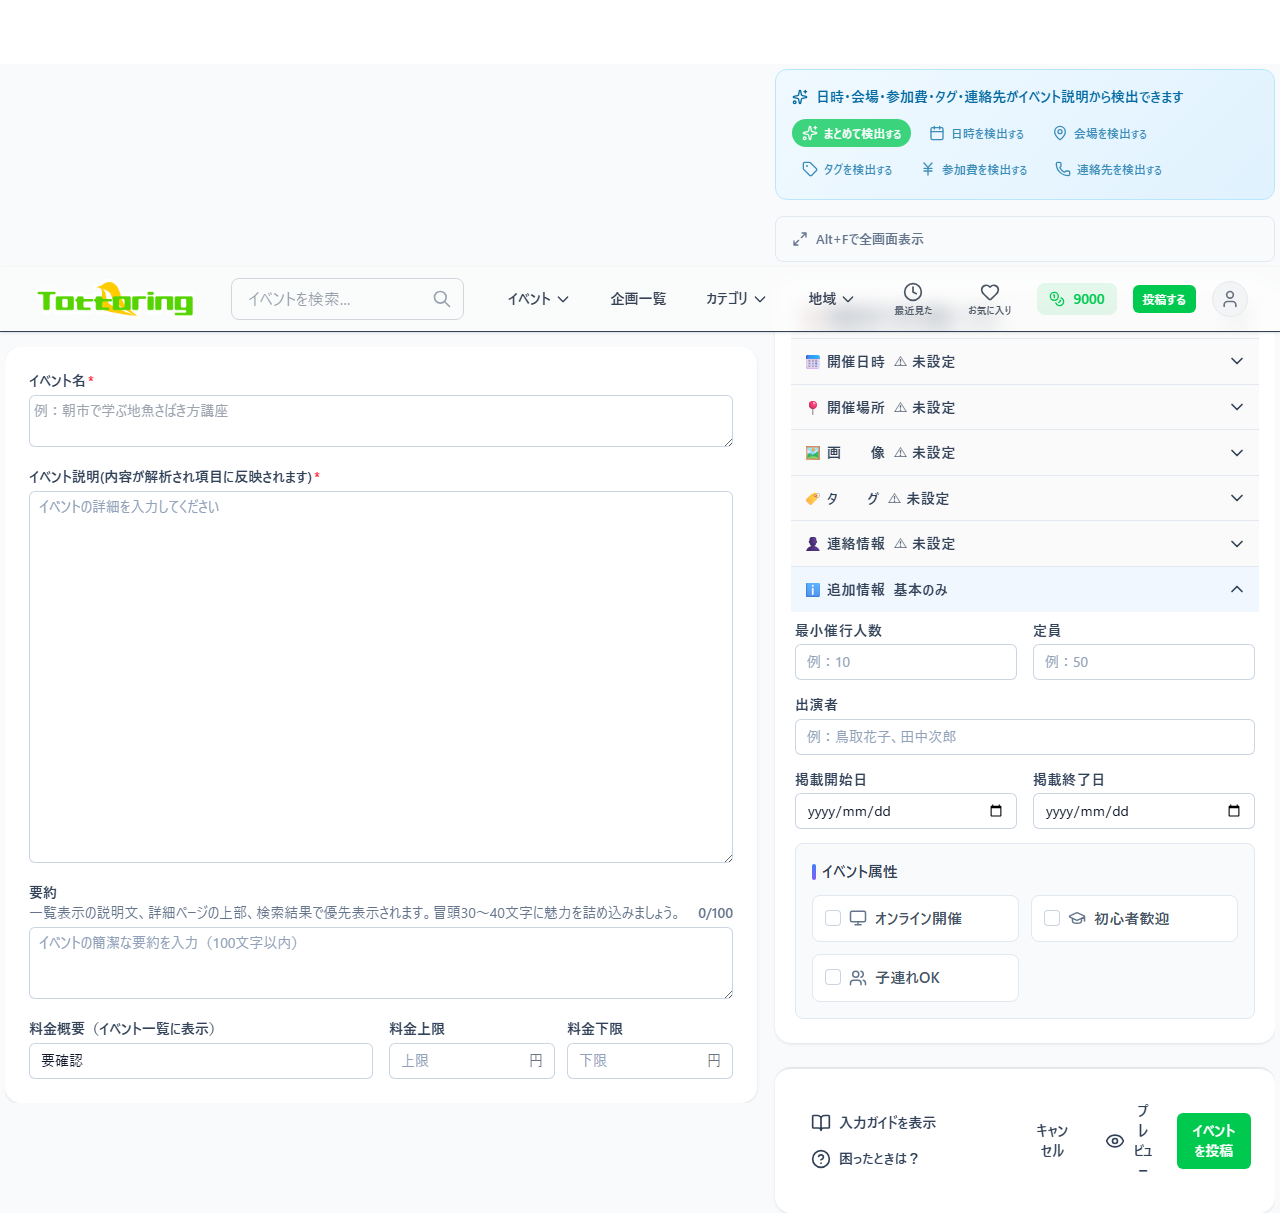Click the Tottoring logo
The height and width of the screenshot is (1214, 1280).
[115, 299]
